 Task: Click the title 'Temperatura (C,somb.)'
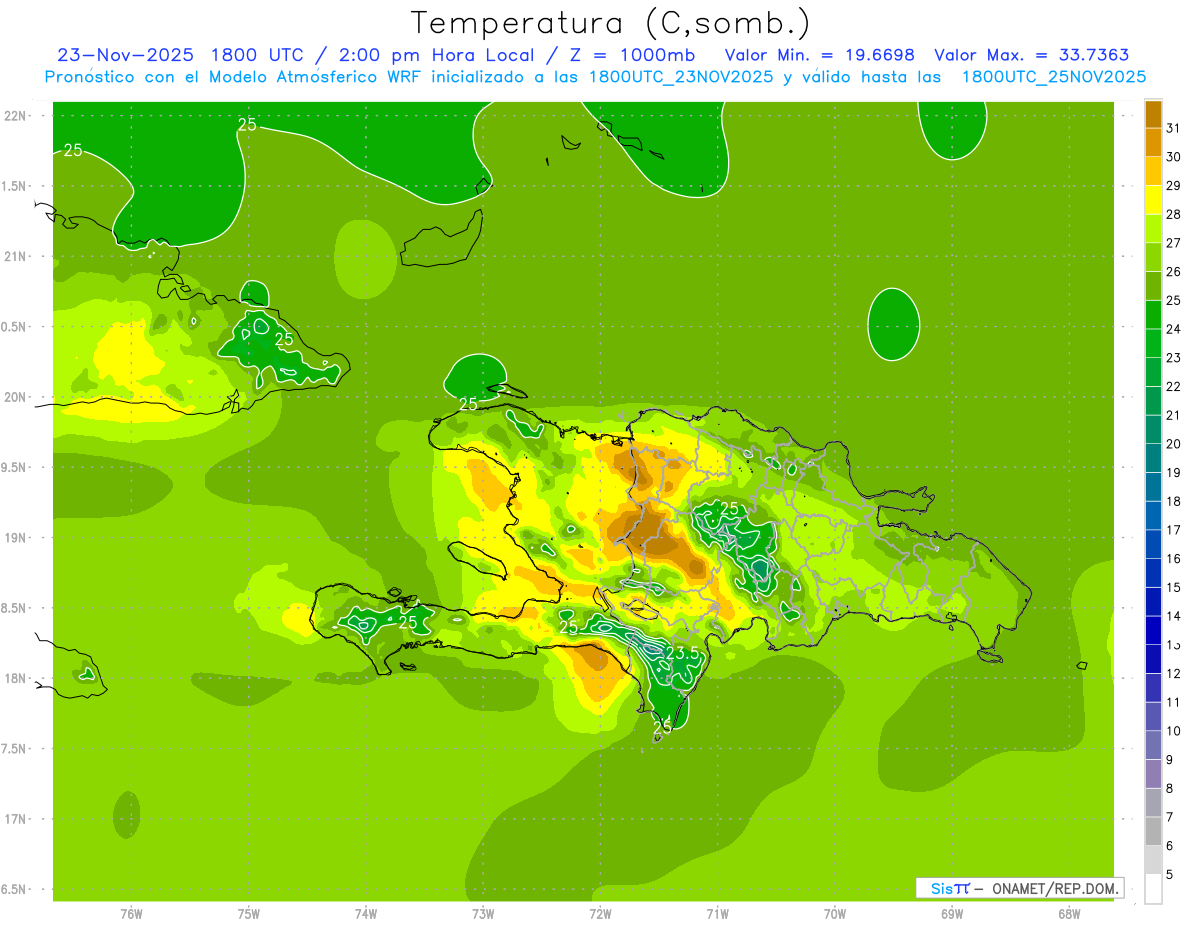610,23
